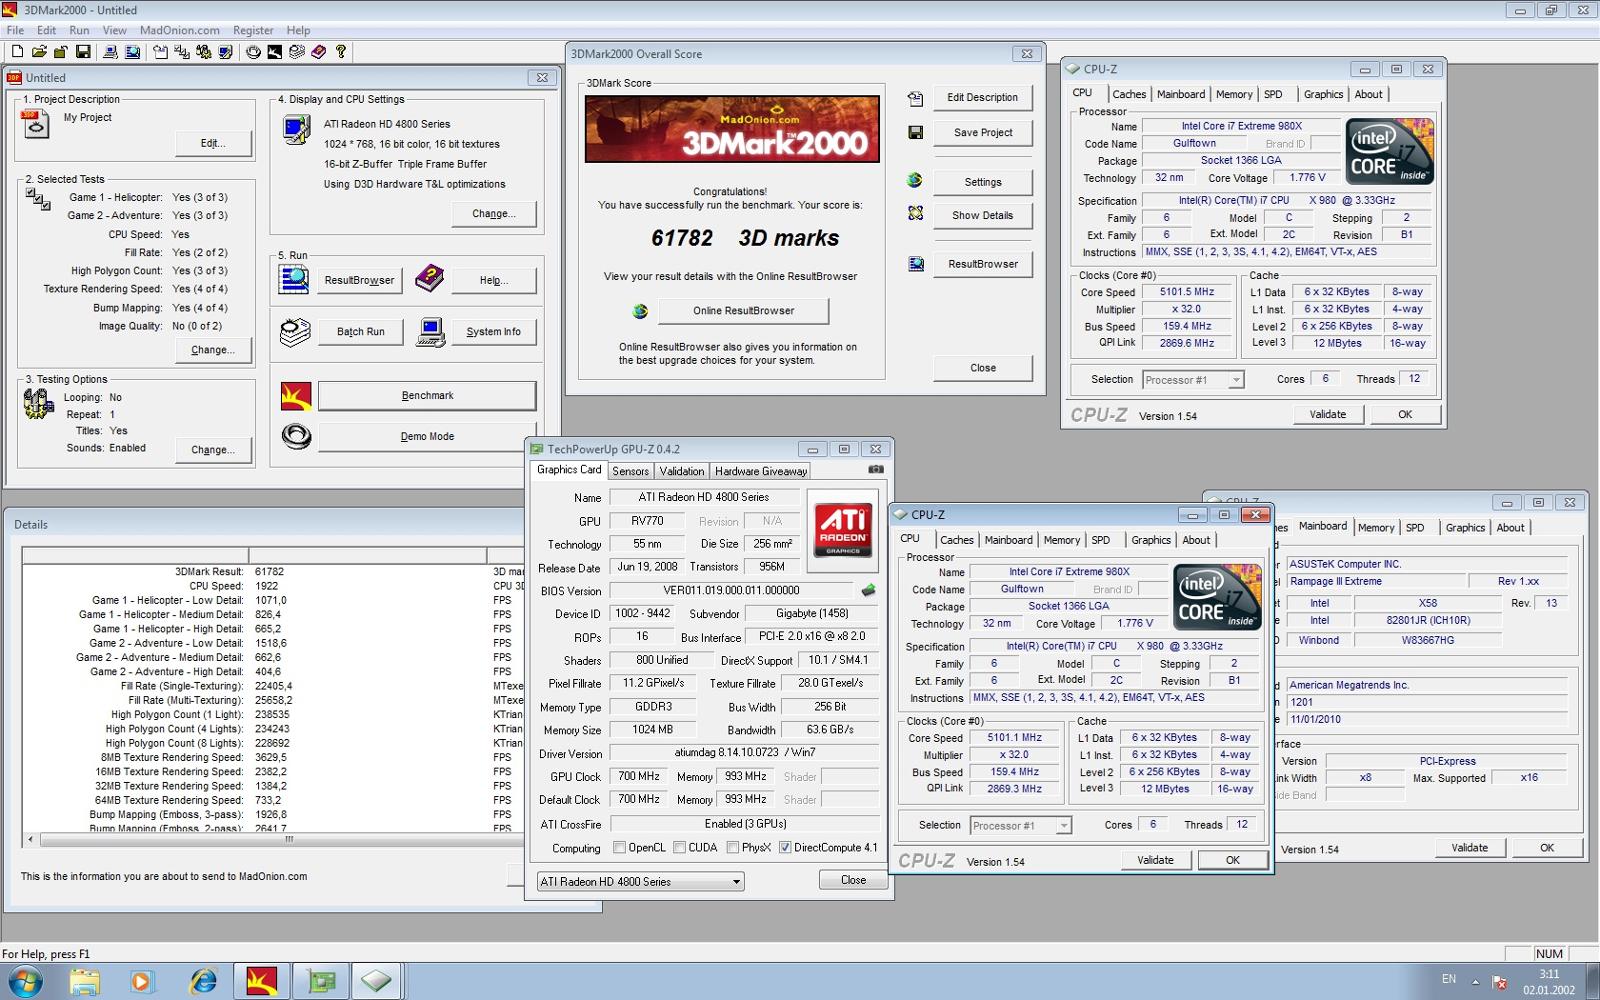The height and width of the screenshot is (1000, 1600).
Task: Click the ring icon next to Demo Mode
Action: (x=296, y=436)
